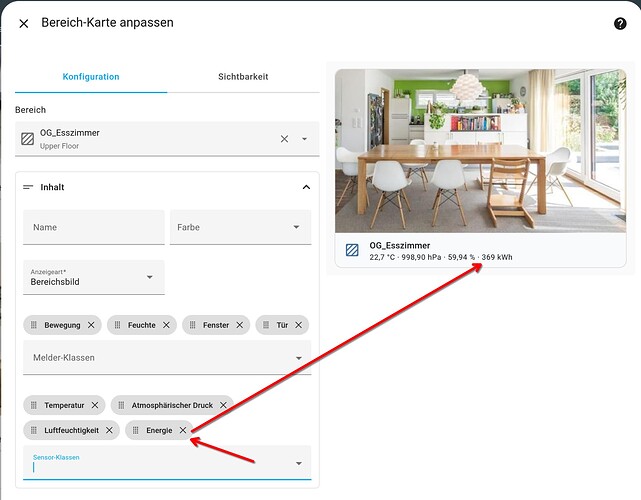Open the help icon in the dialog header
The height and width of the screenshot is (500, 641).
click(620, 24)
